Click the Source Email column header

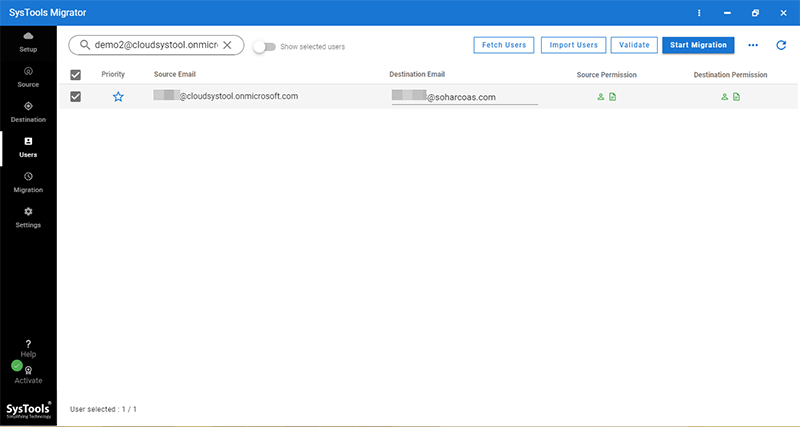point(174,74)
